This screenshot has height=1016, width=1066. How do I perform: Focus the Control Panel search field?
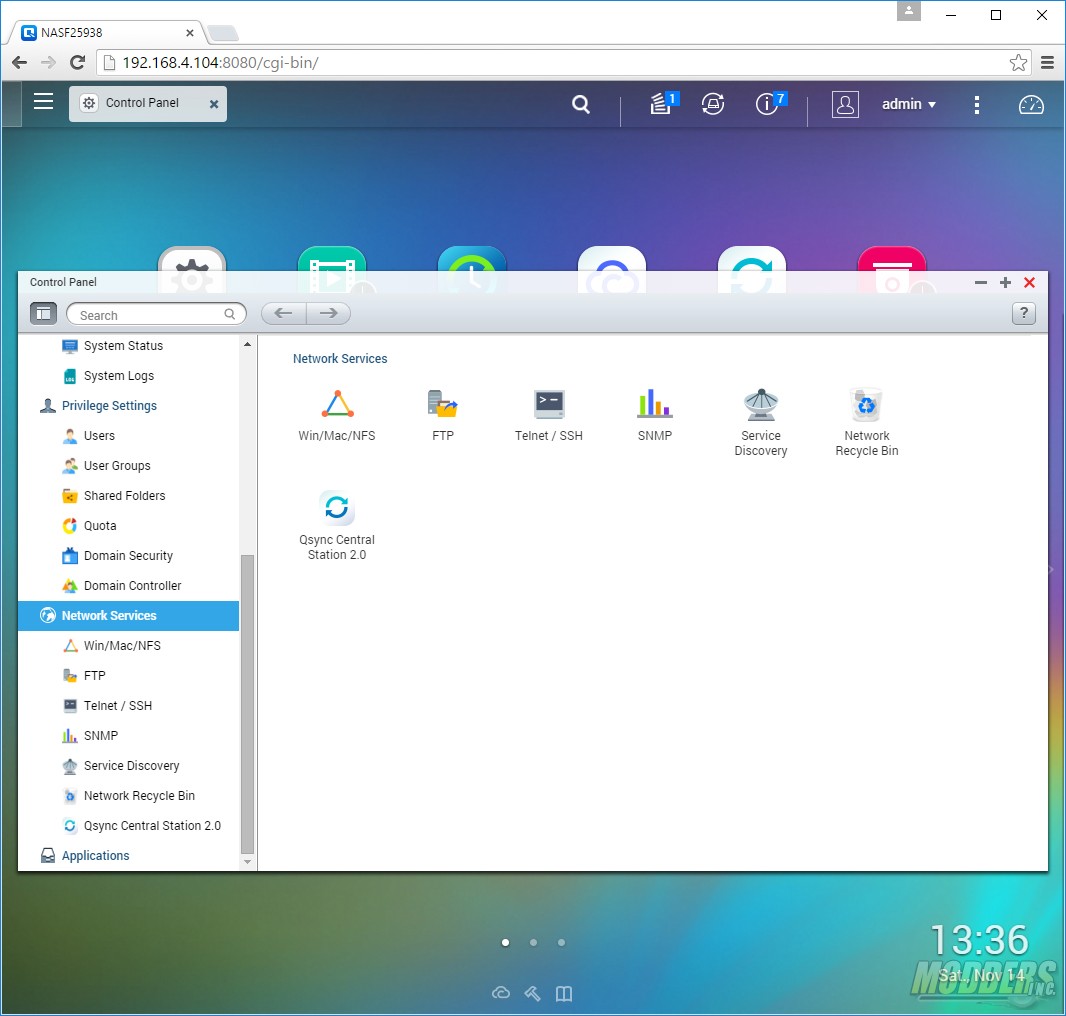tap(156, 314)
